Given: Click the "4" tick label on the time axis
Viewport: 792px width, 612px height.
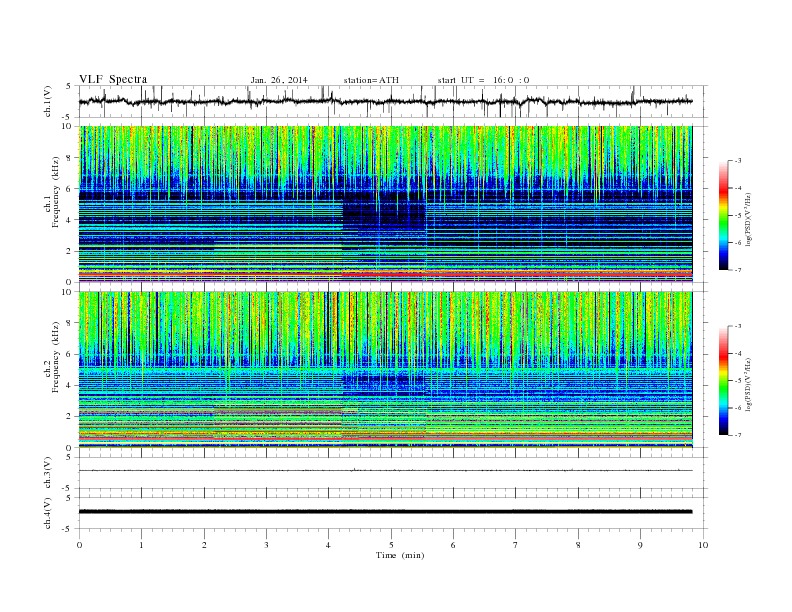Looking at the screenshot, I should (328, 545).
